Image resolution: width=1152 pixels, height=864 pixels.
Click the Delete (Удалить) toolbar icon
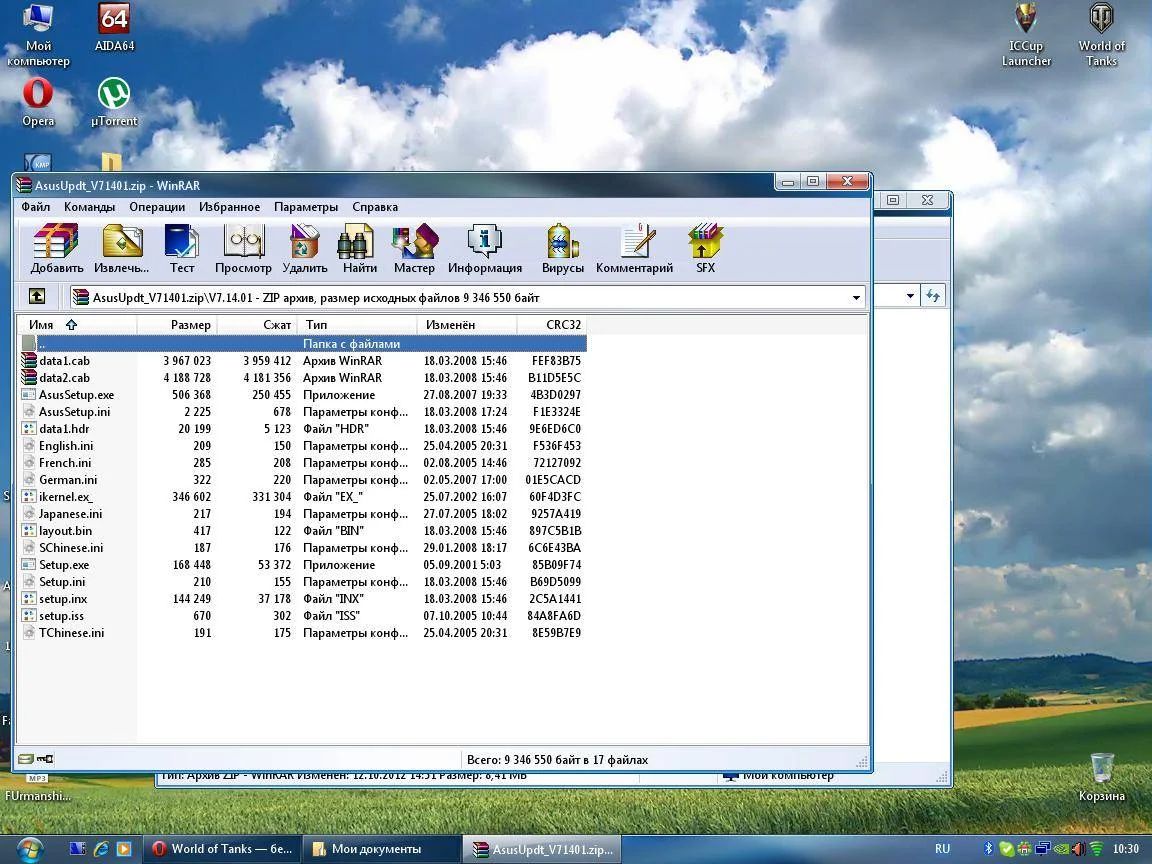304,249
